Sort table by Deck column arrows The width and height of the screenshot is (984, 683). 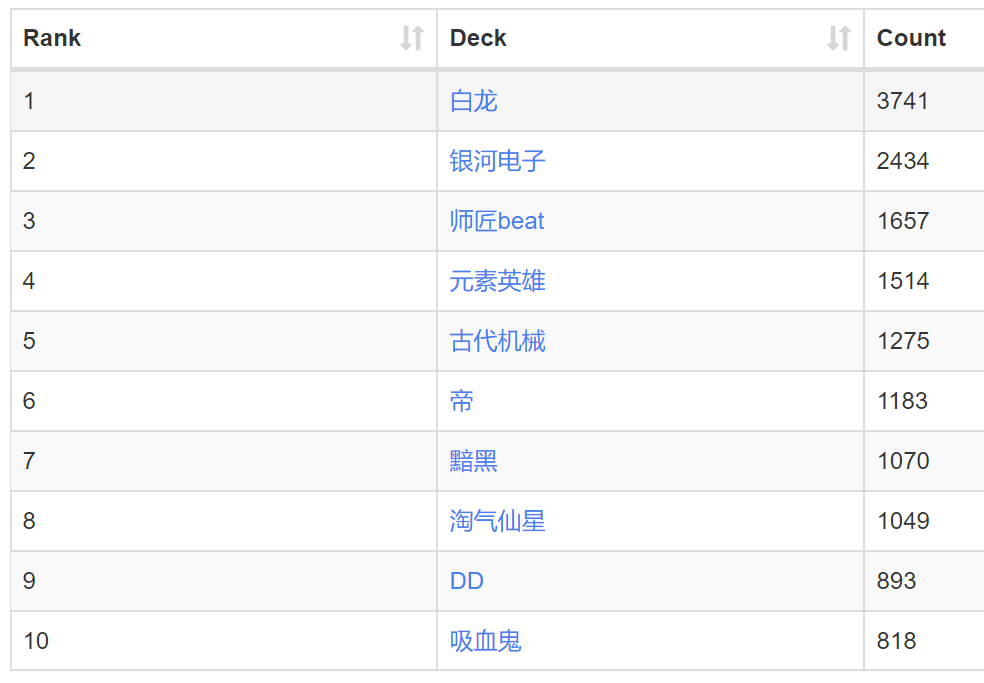[x=838, y=38]
